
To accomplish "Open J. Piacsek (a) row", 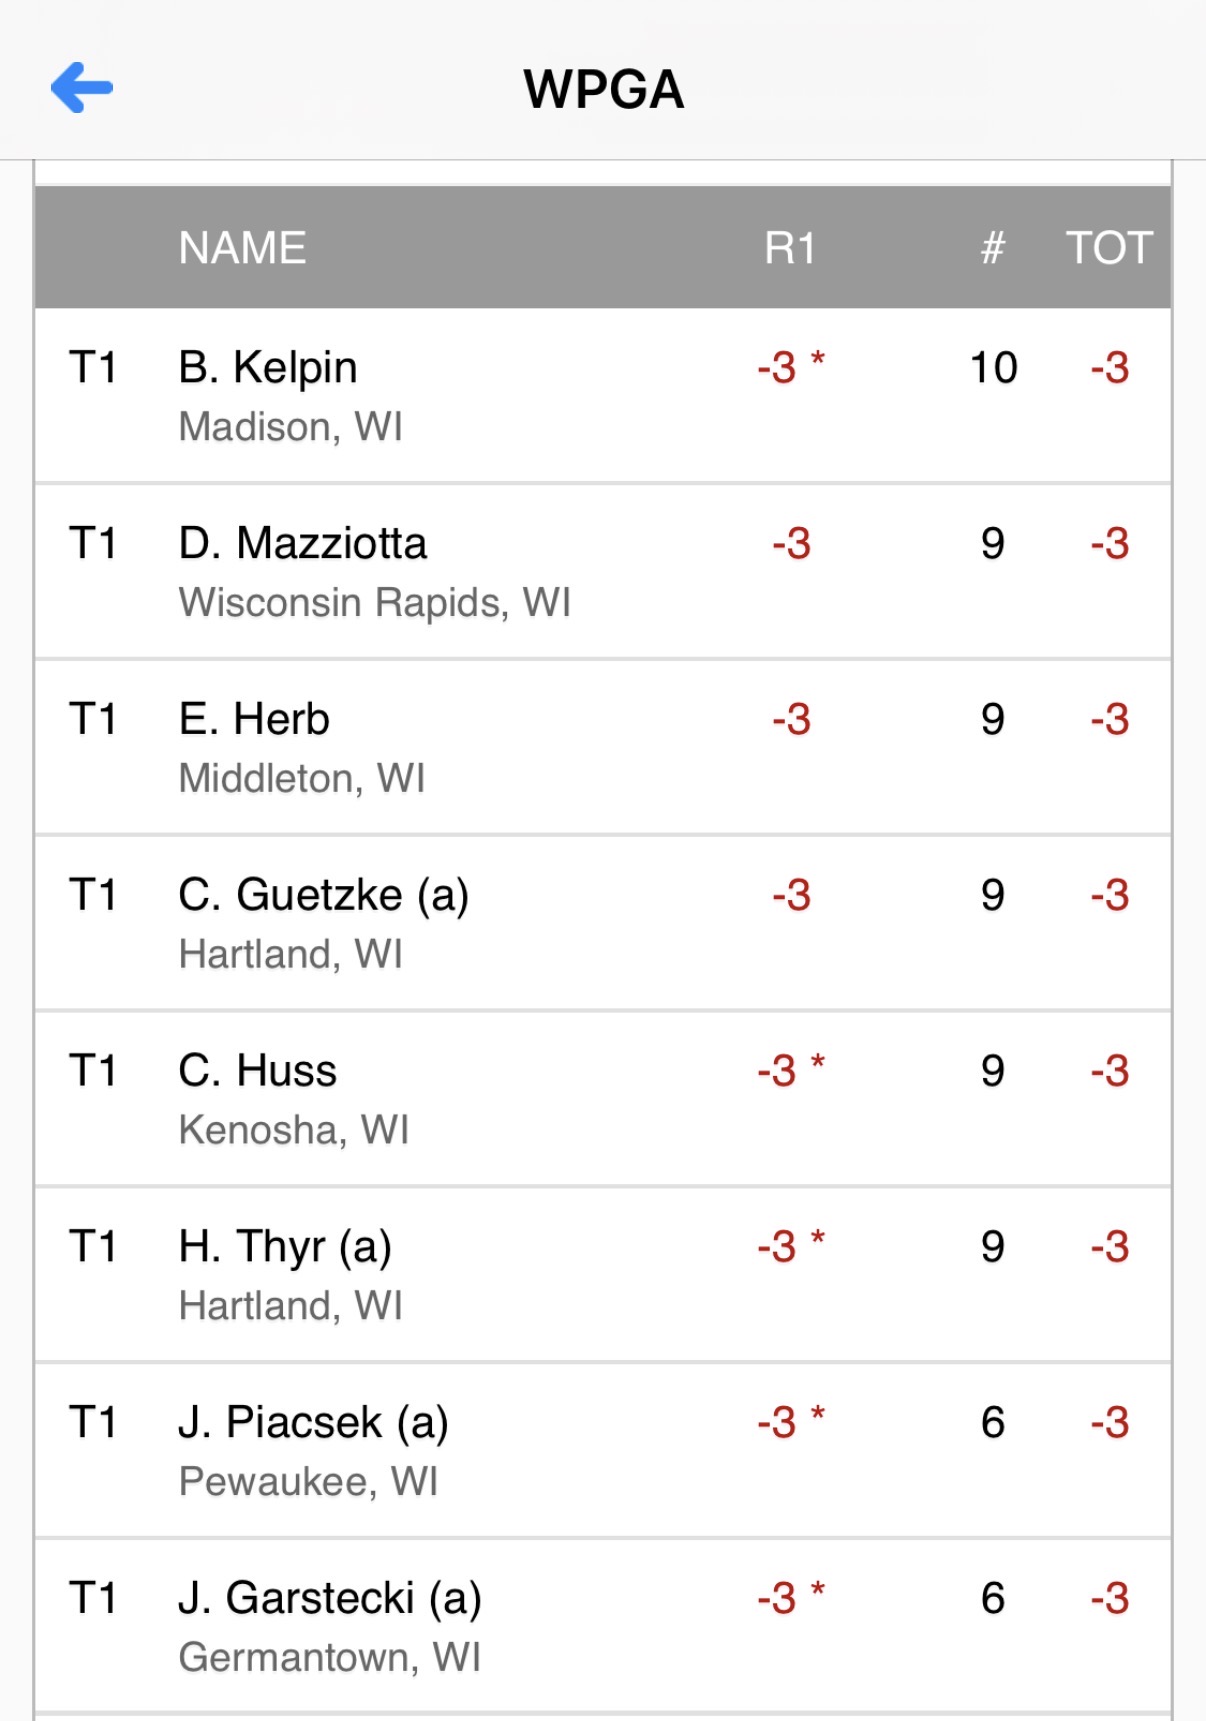I will 603,1451.
